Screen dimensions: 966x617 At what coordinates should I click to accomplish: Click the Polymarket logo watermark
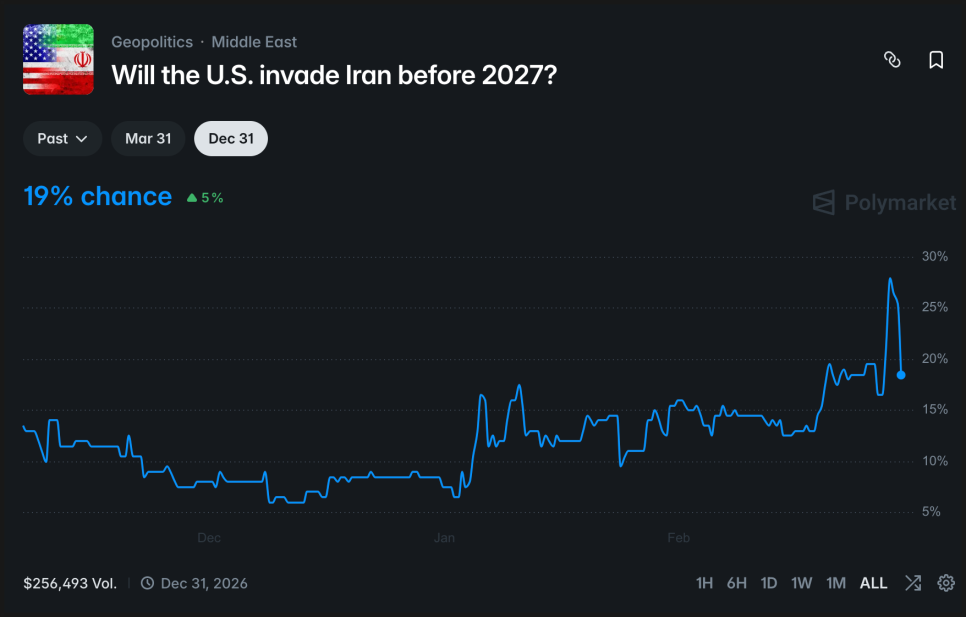(x=884, y=203)
